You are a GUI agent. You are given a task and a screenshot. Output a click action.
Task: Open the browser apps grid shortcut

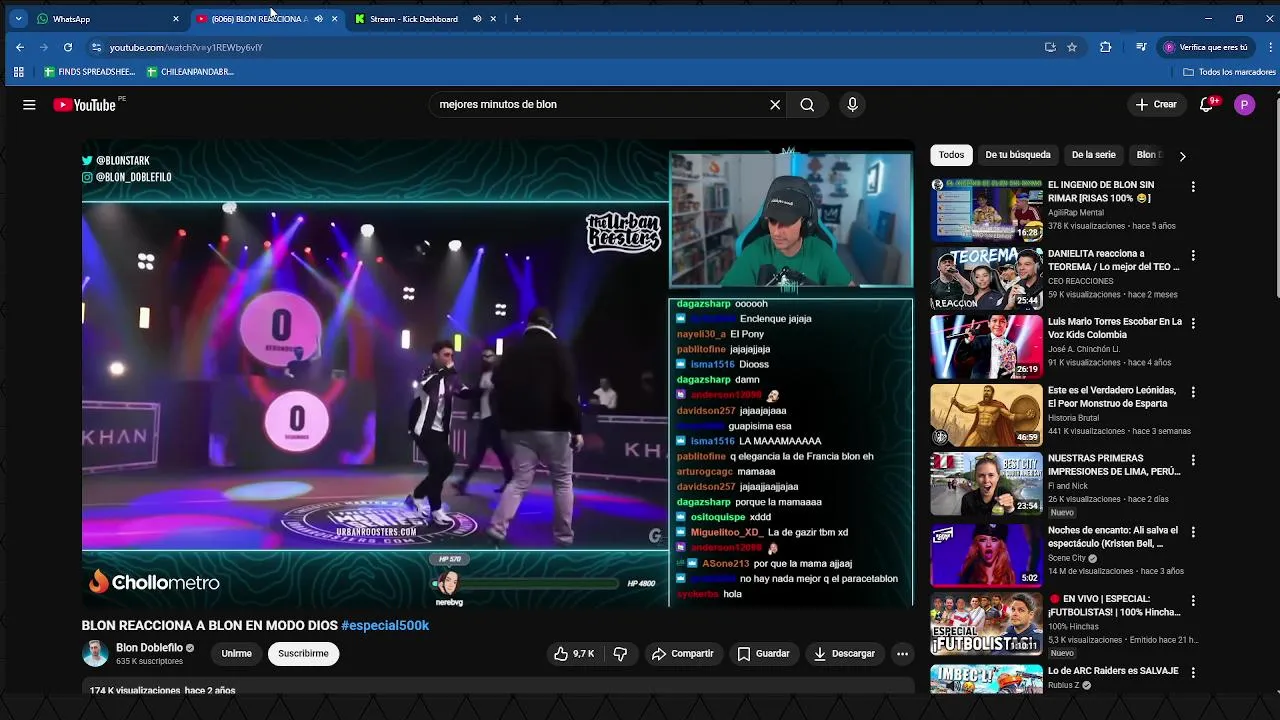[x=18, y=72]
